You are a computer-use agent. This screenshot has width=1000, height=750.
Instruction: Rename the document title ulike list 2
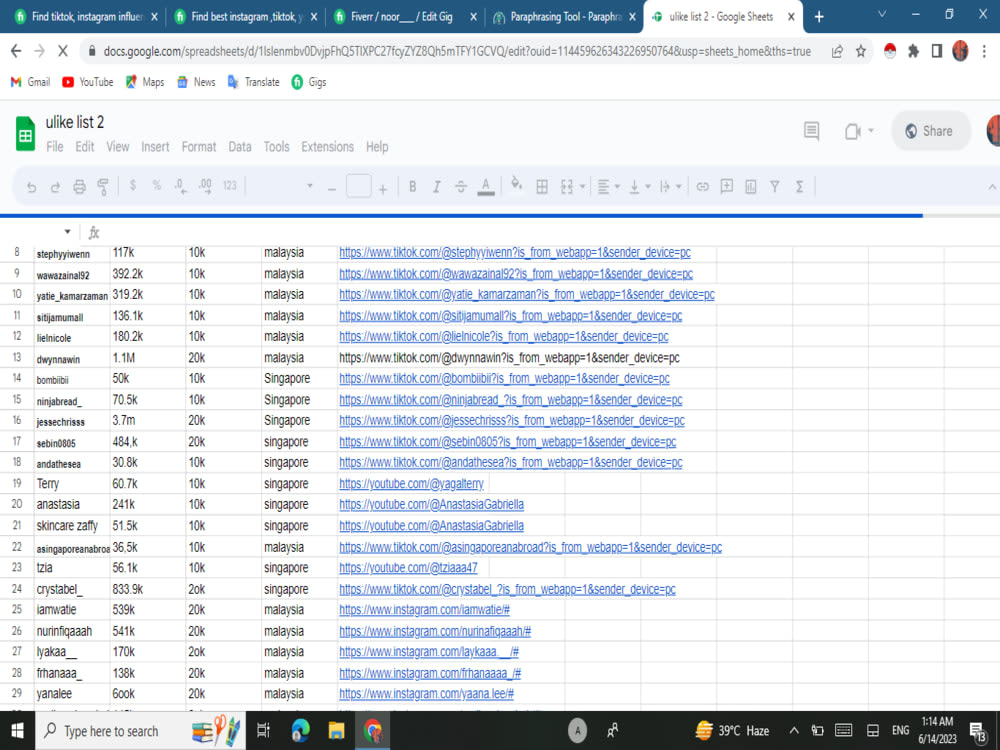75,122
